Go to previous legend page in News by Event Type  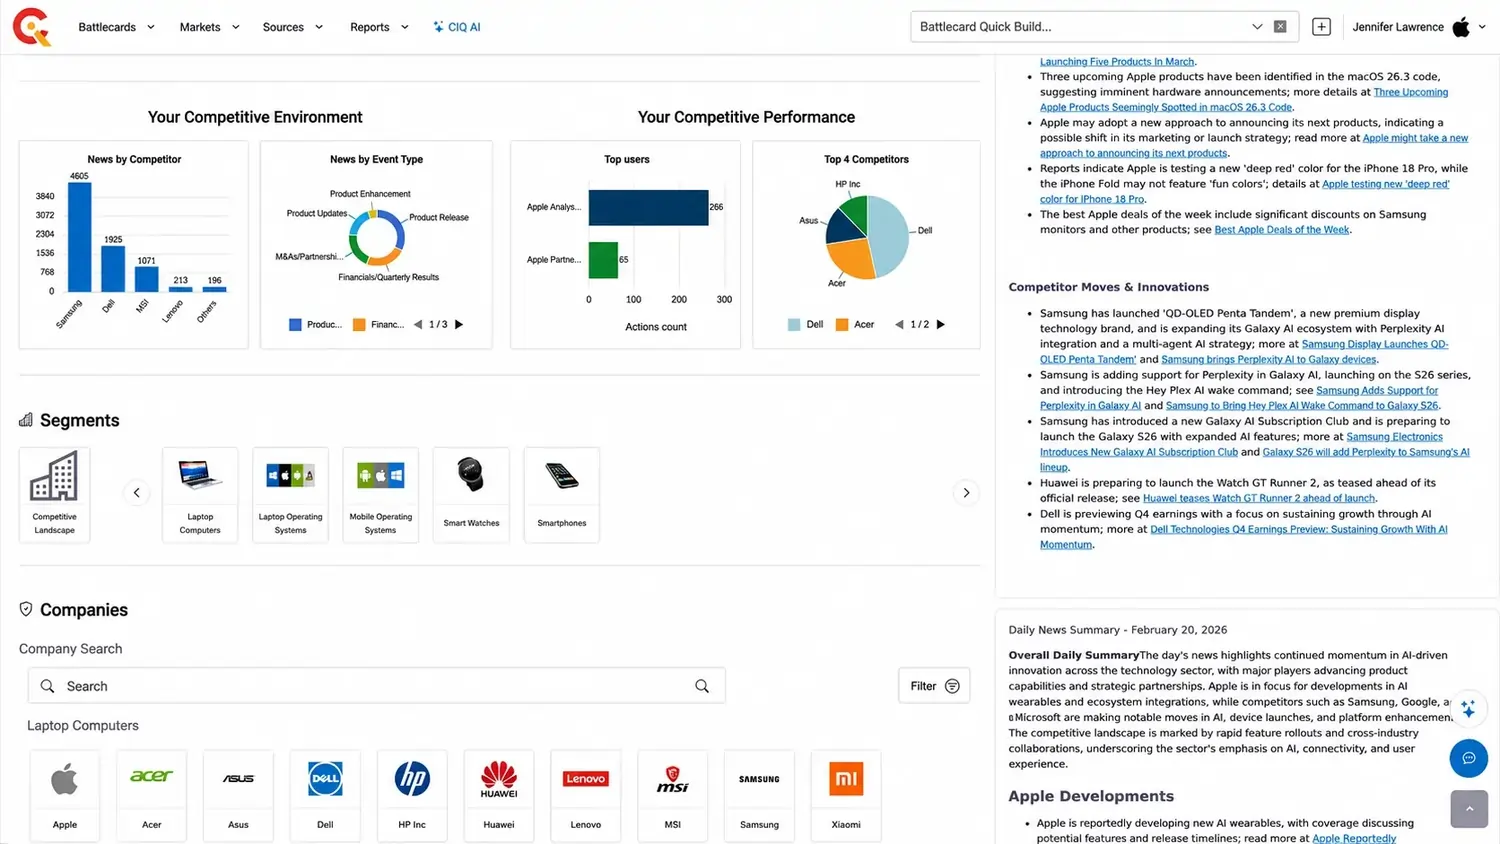(x=418, y=324)
